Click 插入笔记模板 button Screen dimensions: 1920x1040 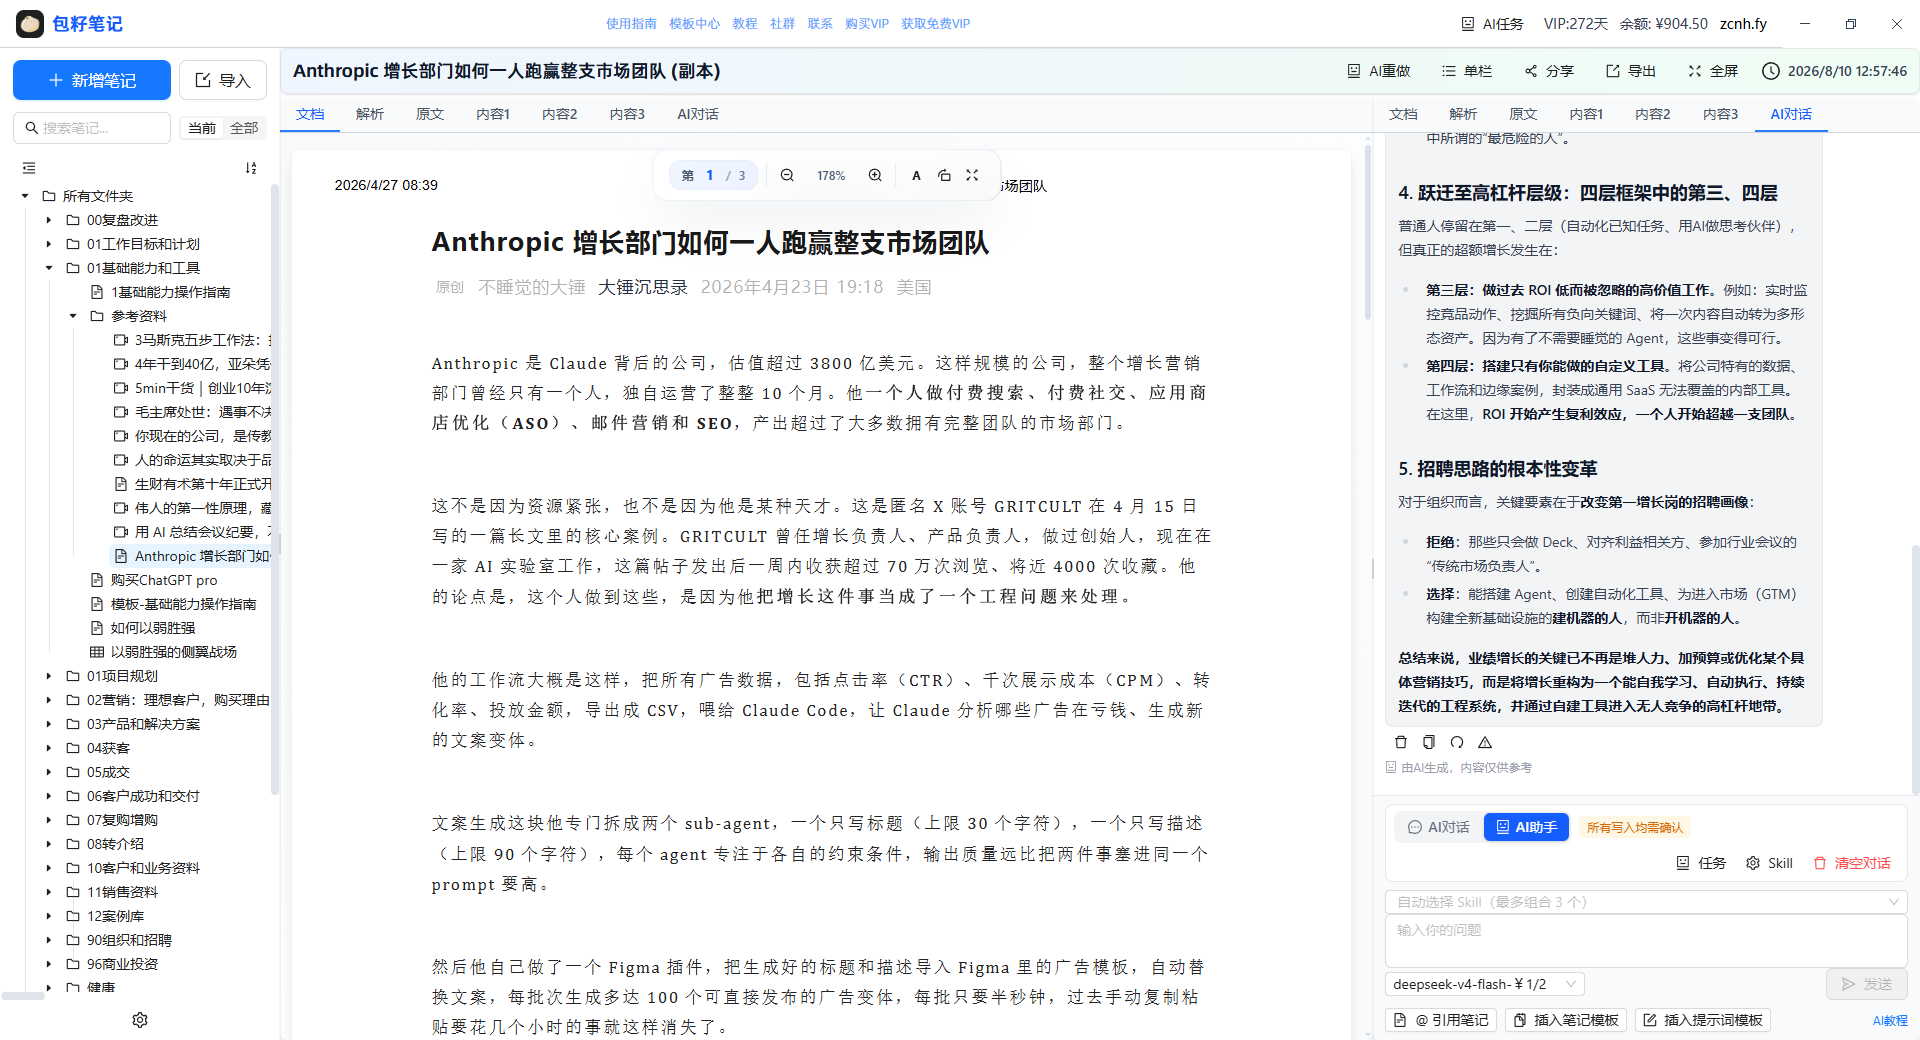click(1566, 1020)
